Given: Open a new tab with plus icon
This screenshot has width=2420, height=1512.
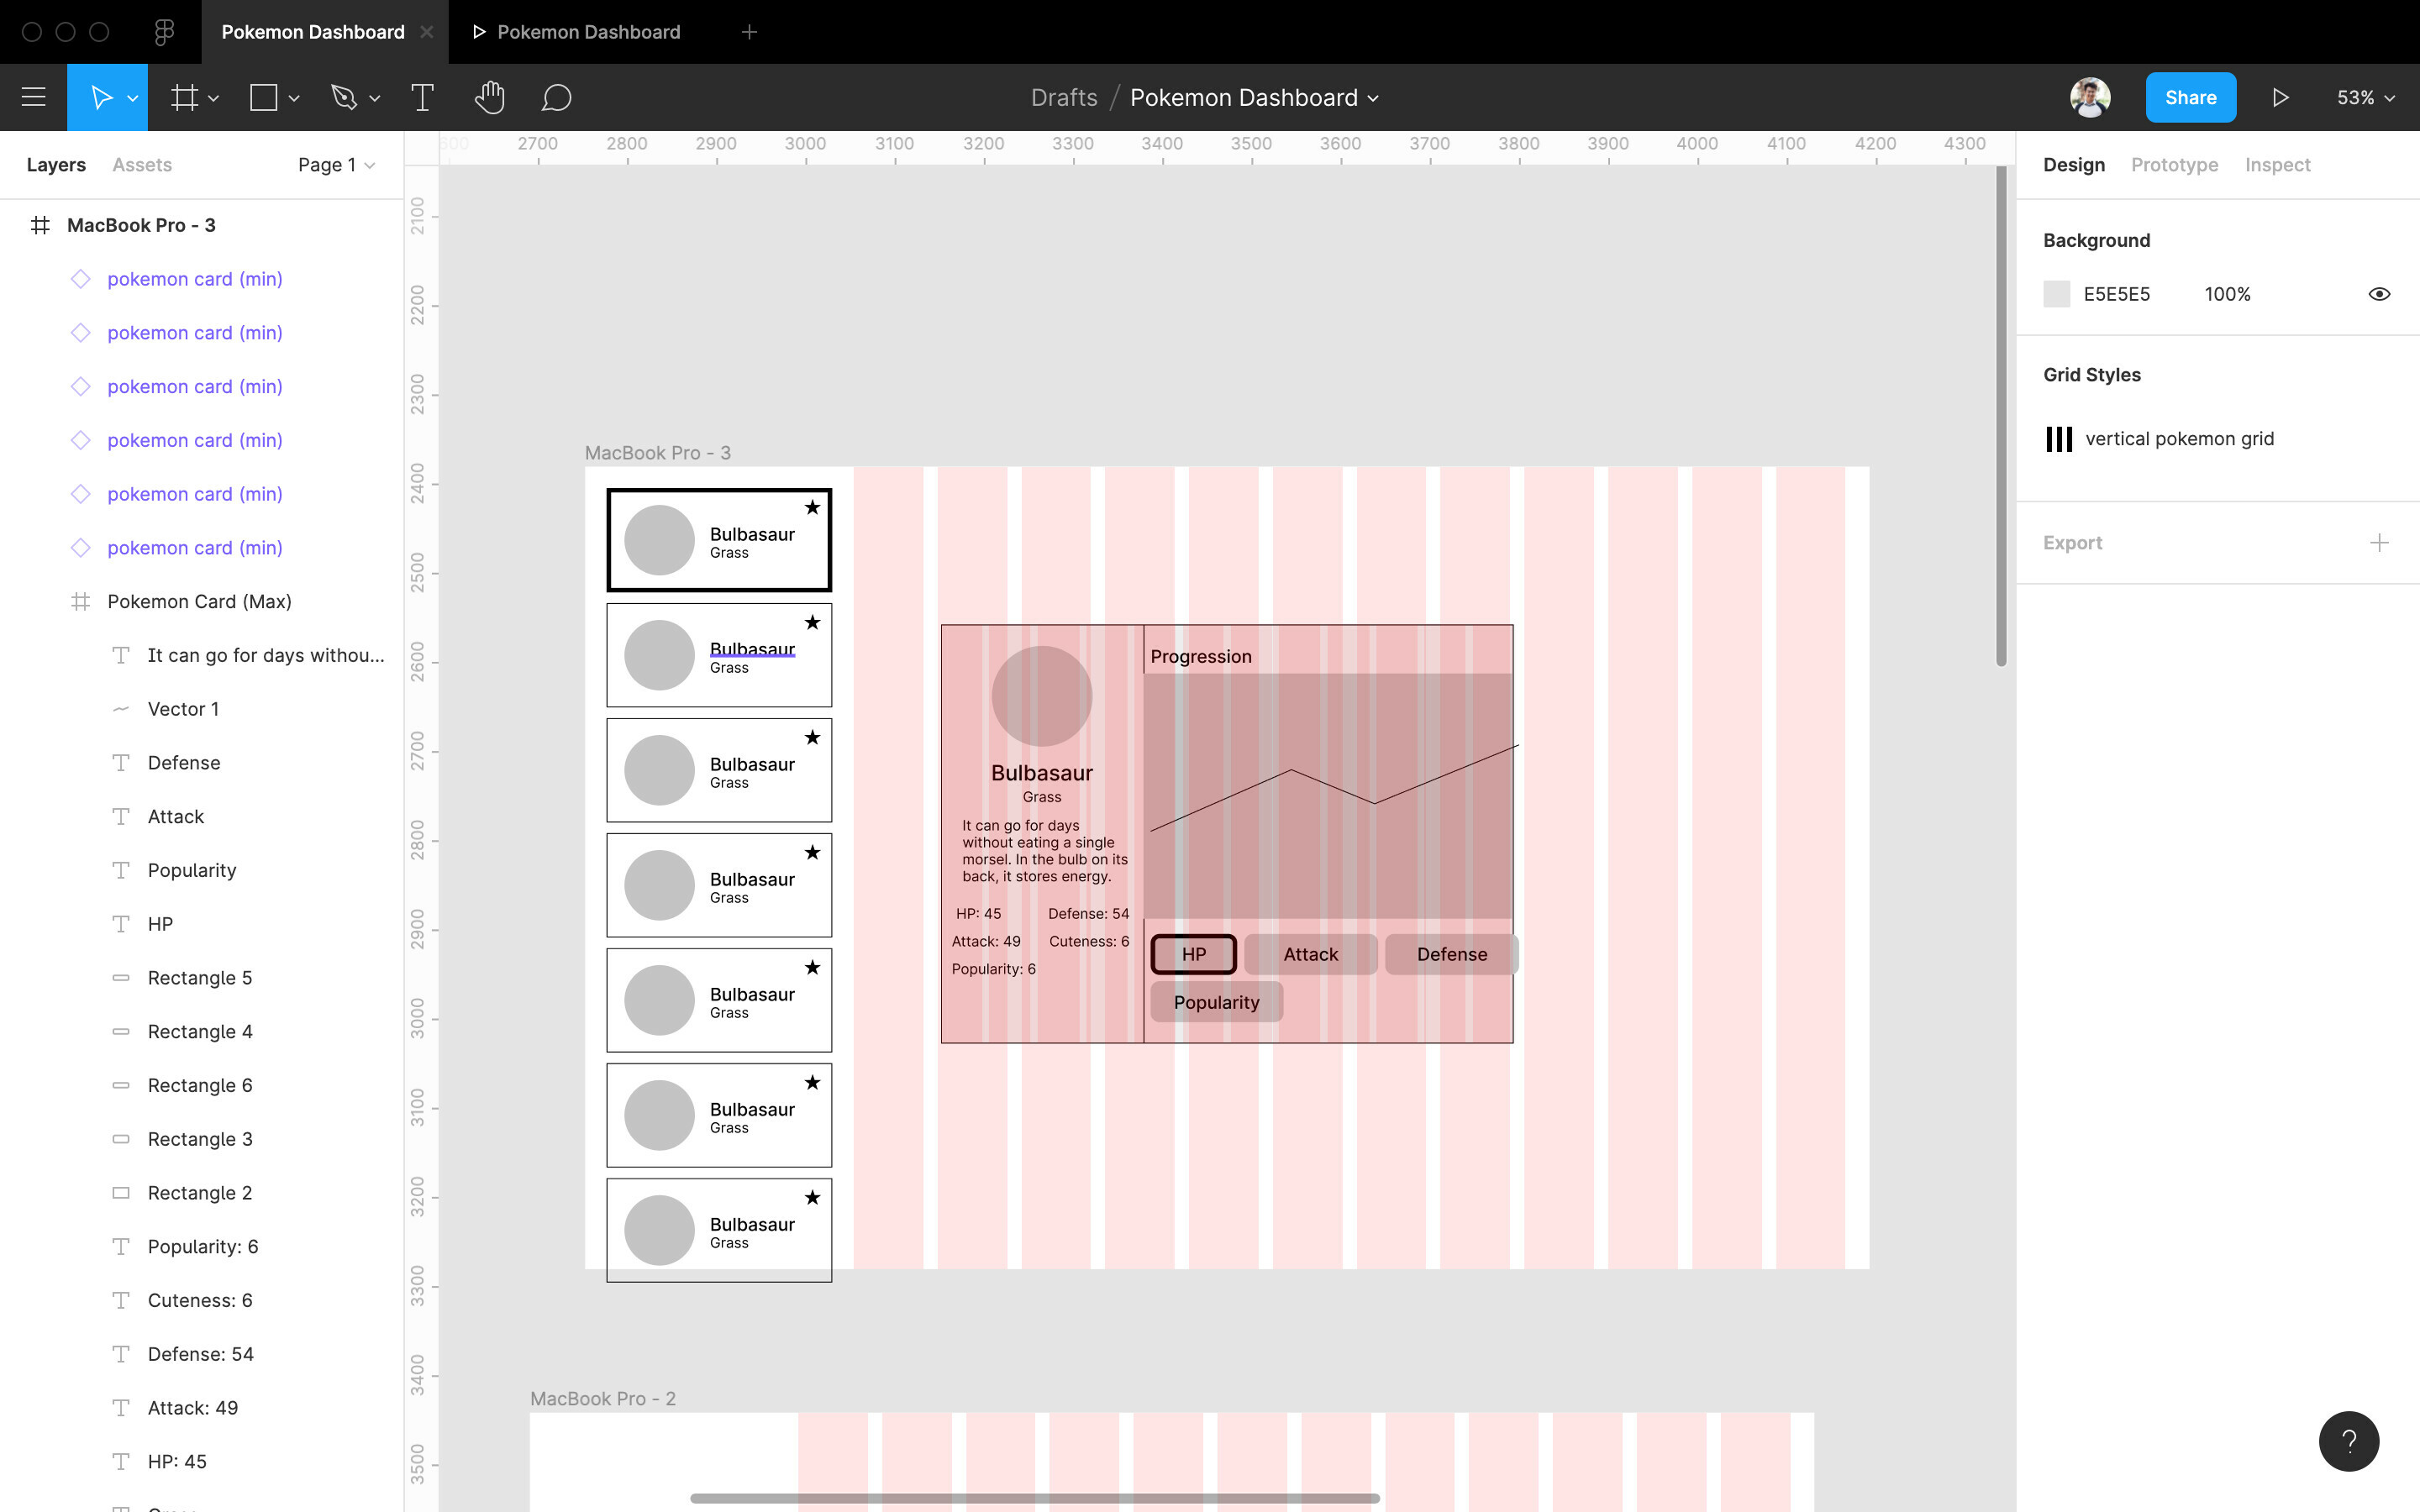Looking at the screenshot, I should (749, 32).
